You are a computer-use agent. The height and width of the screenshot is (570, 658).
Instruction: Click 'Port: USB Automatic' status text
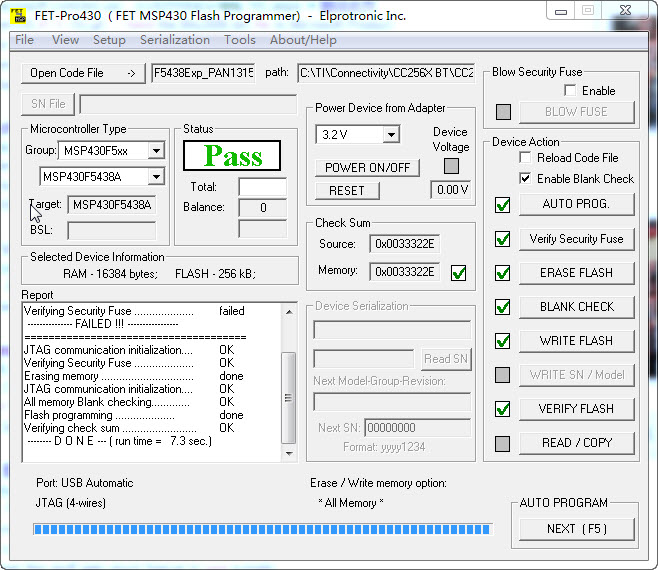click(x=85, y=483)
